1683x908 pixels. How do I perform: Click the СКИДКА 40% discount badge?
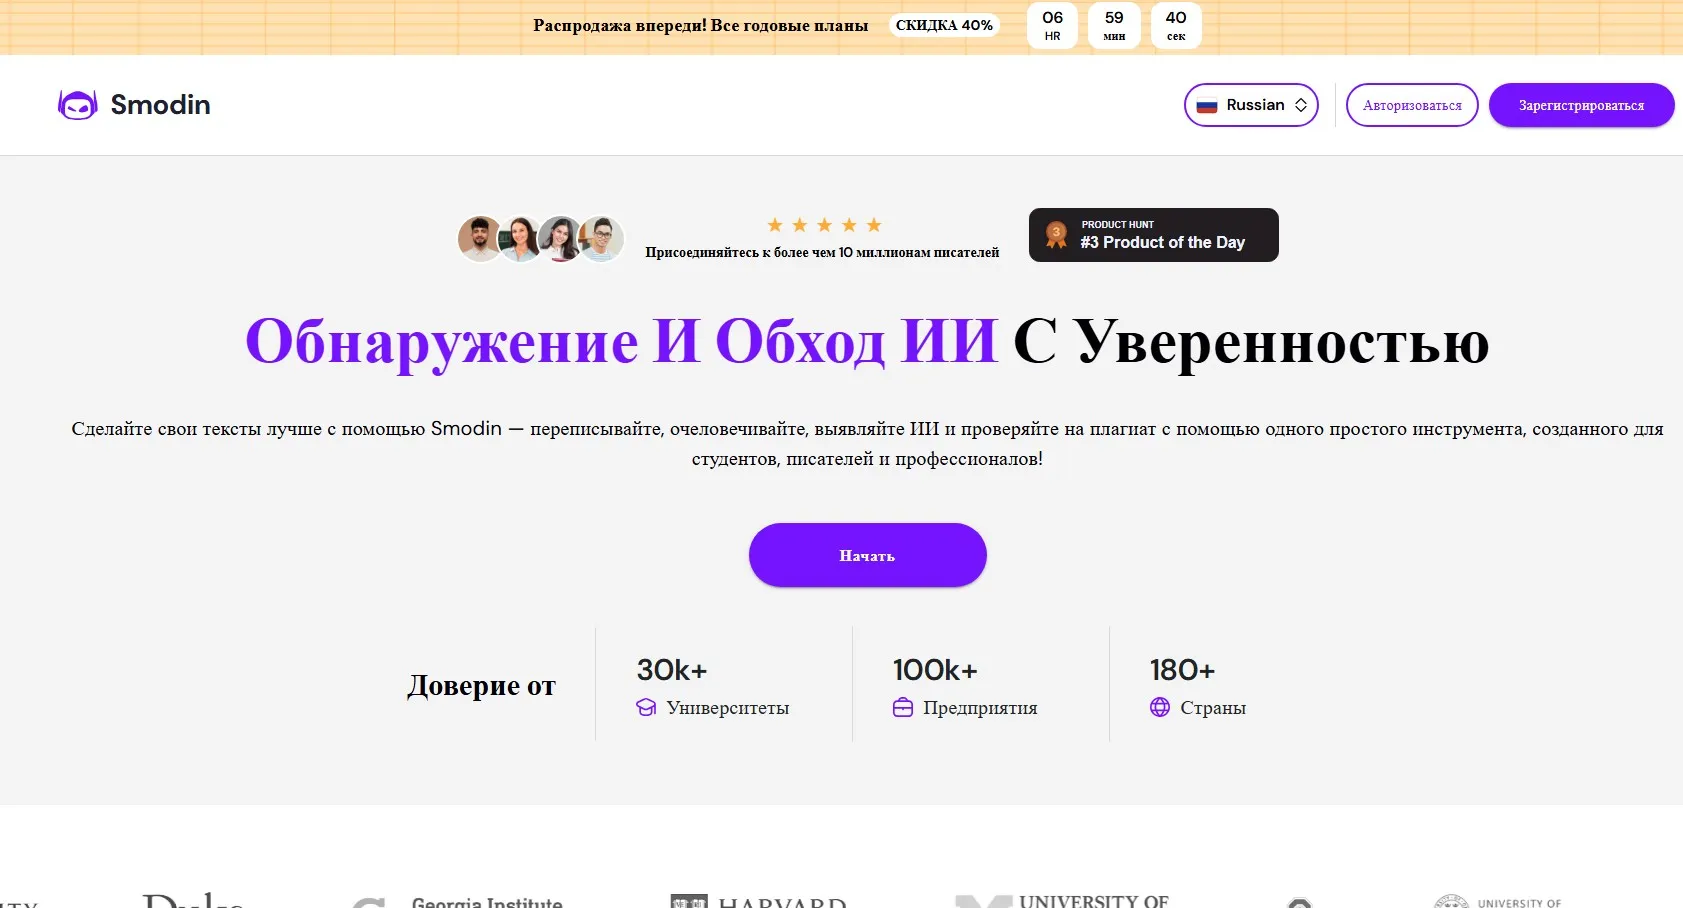pyautogui.click(x=944, y=25)
